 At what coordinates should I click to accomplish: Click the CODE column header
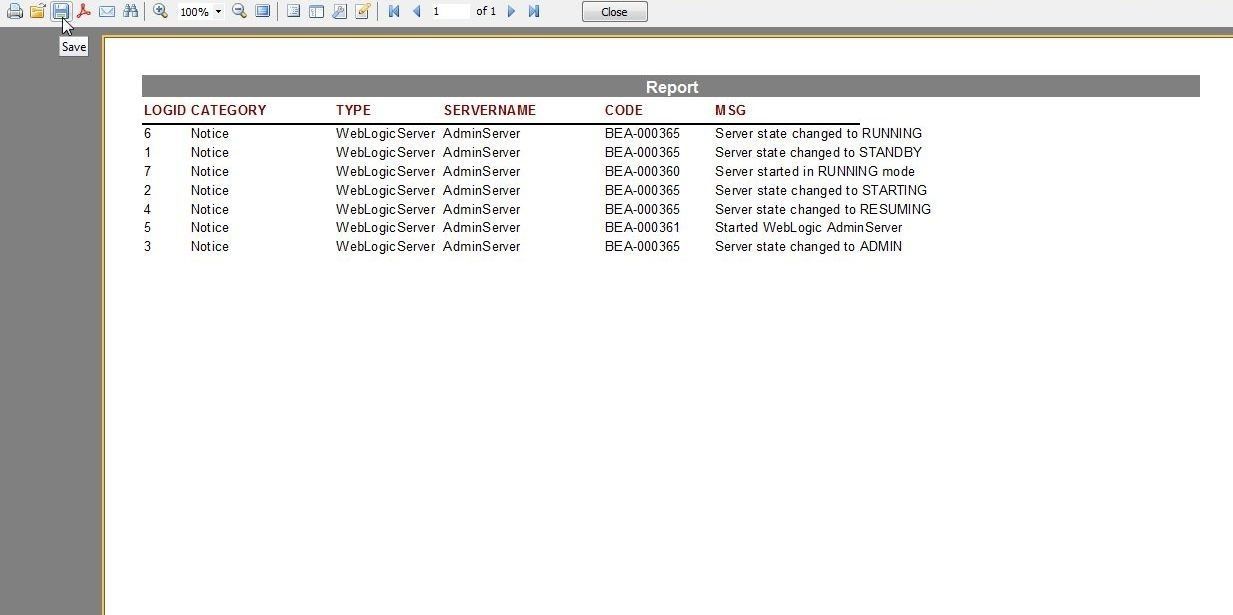(x=624, y=110)
